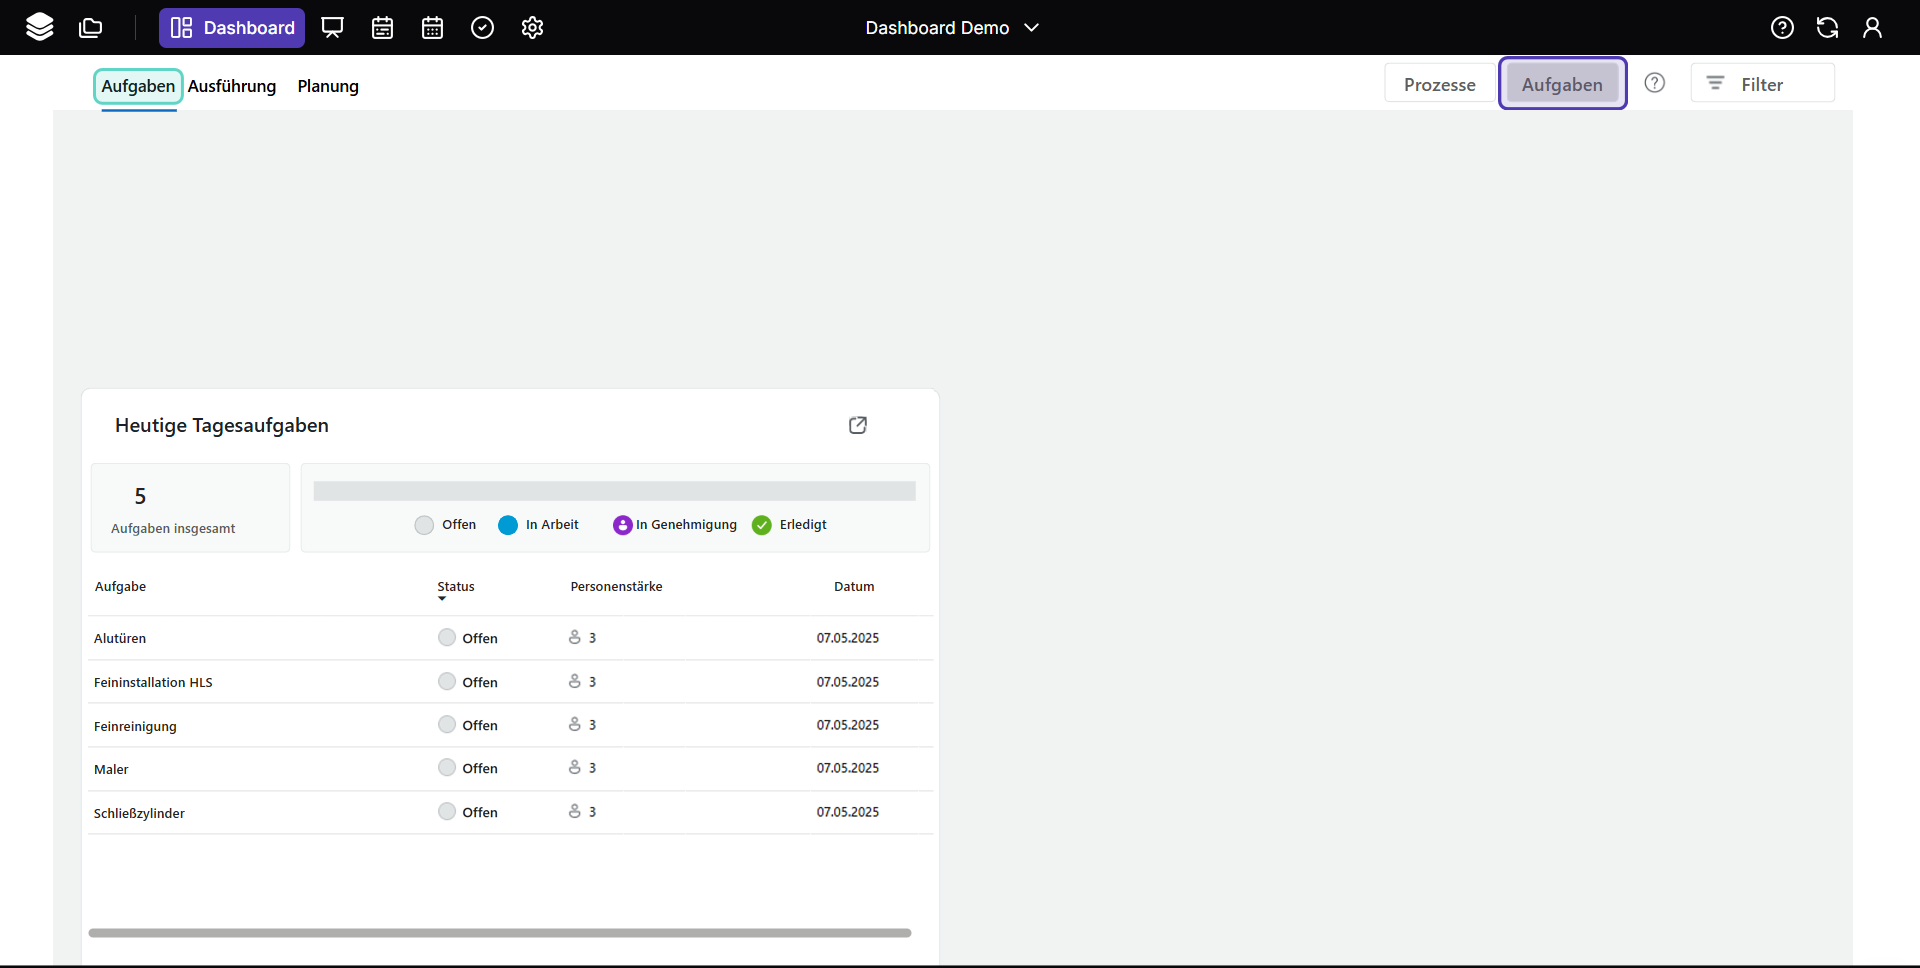Sort by the Status column header
Viewport: 1920px width, 968px height.
[456, 587]
